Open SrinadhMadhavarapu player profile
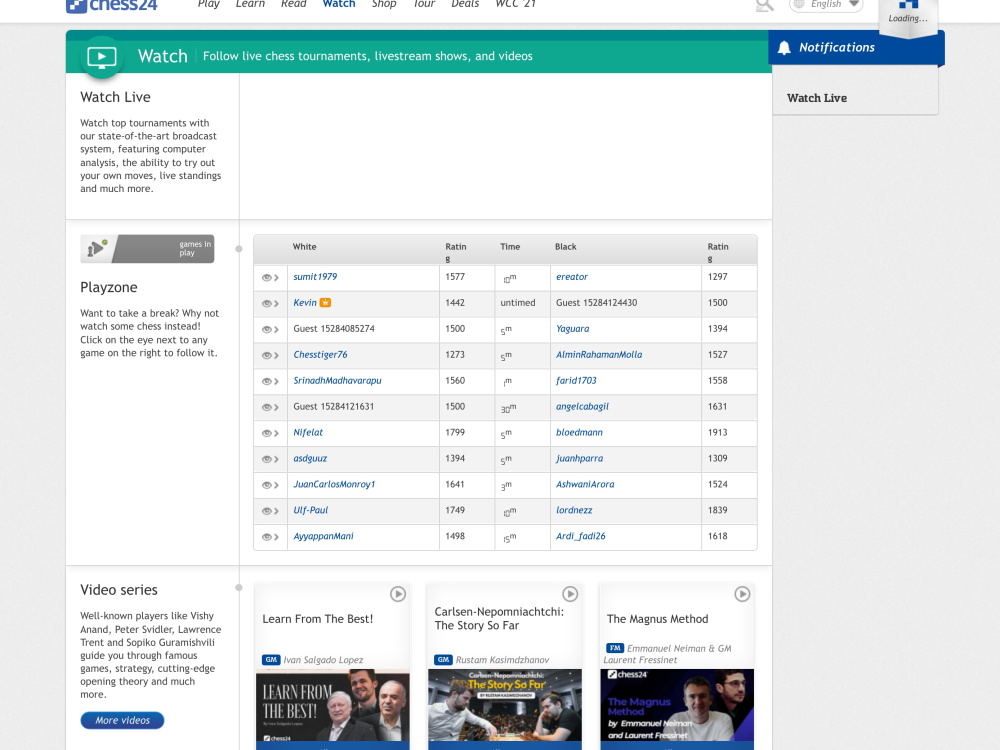This screenshot has height=750, width=1000. tap(337, 381)
